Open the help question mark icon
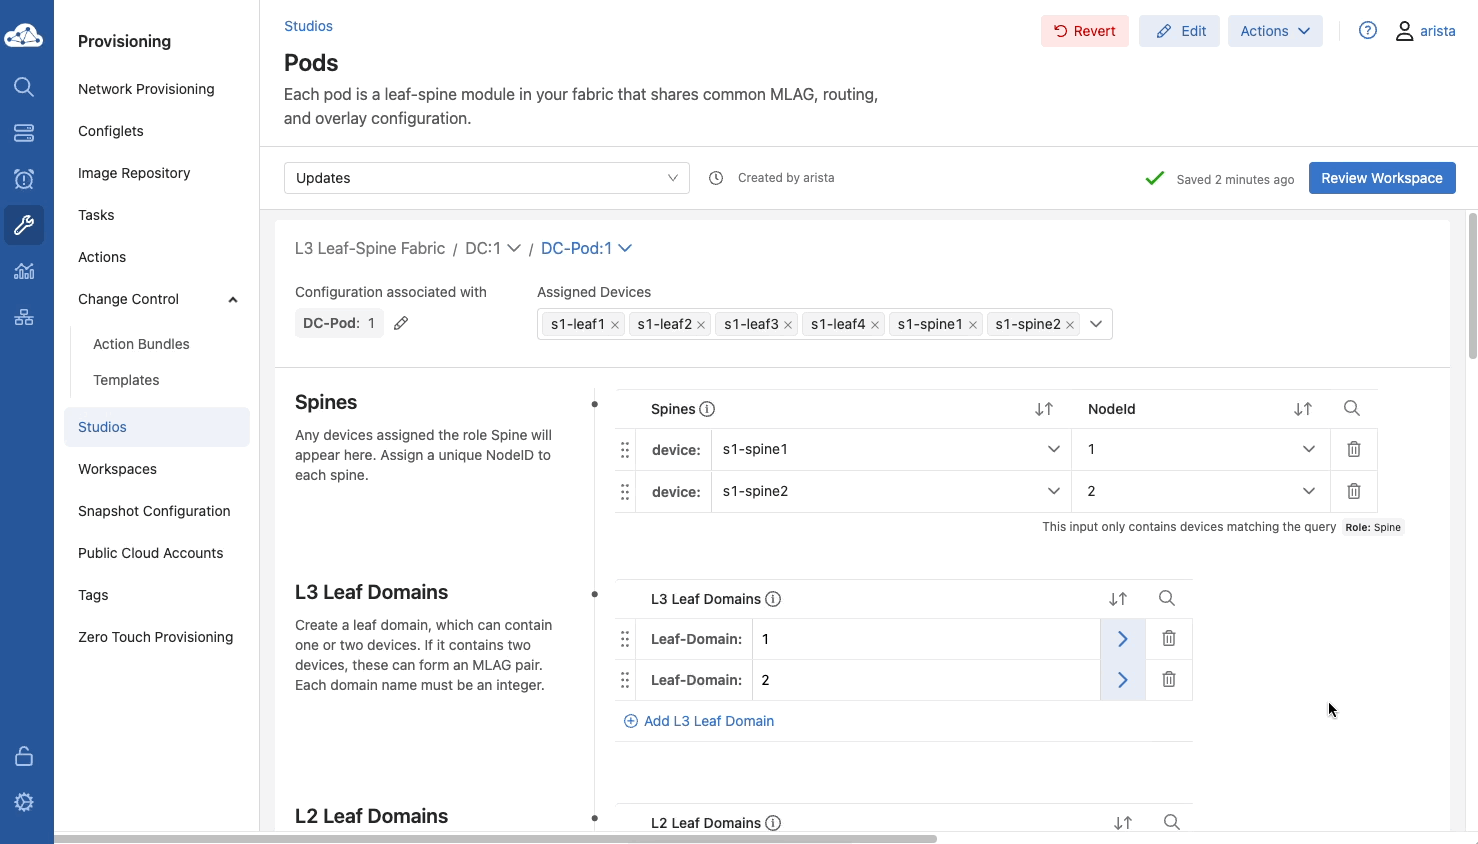The height and width of the screenshot is (844, 1478). (x=1368, y=31)
